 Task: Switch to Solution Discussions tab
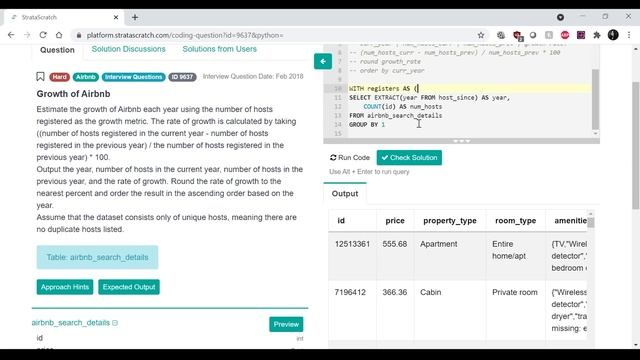pos(129,49)
